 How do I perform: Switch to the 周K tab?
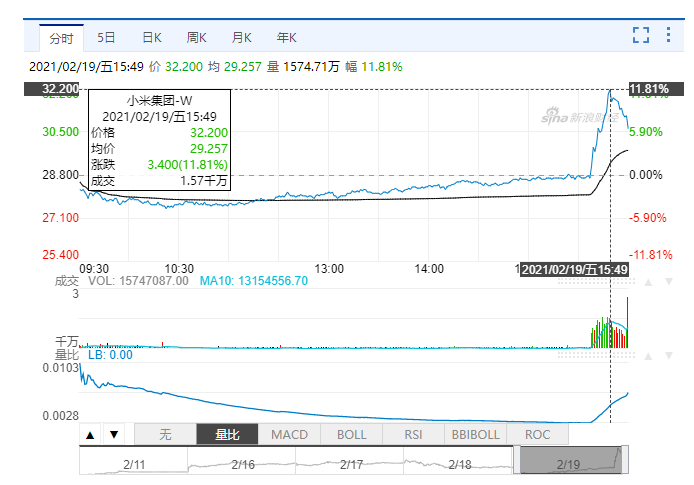(197, 38)
